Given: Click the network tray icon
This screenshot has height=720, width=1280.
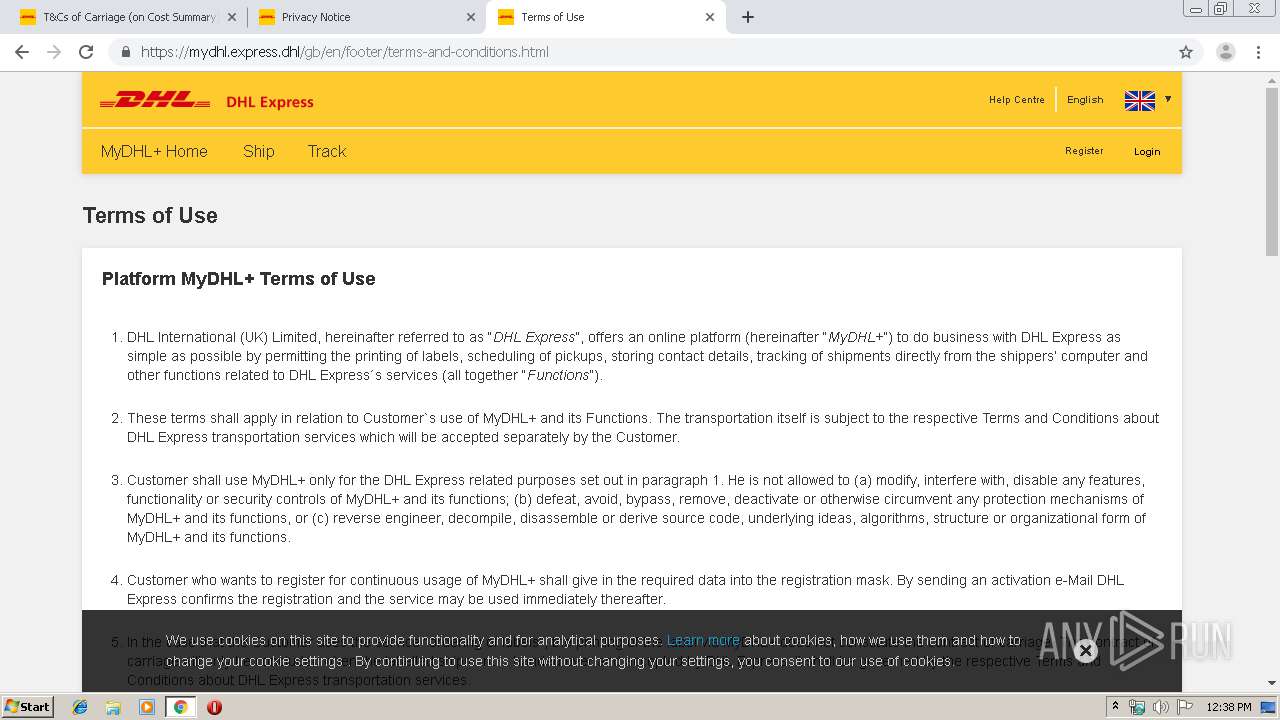Looking at the screenshot, I should coord(1137,707).
